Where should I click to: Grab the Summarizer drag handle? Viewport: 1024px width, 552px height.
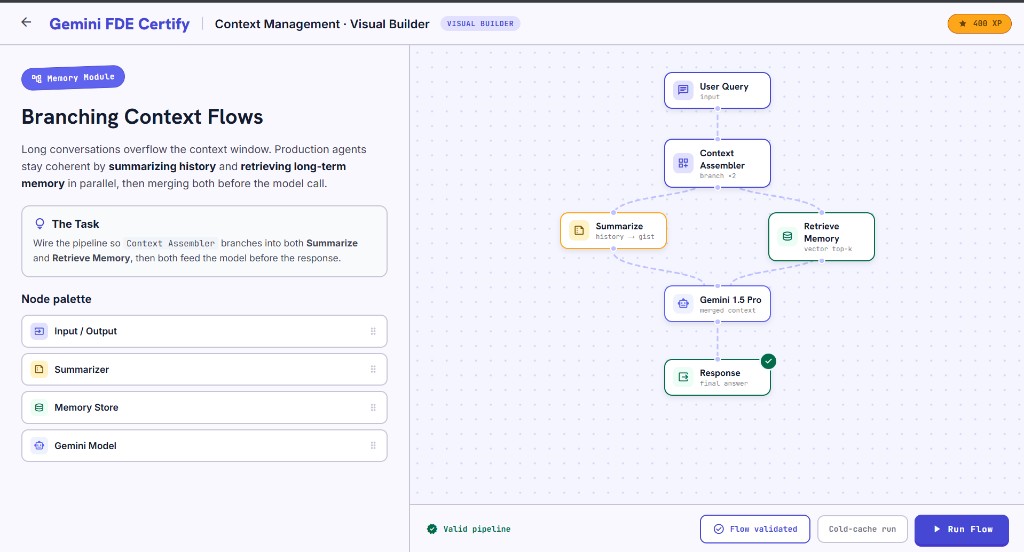(x=373, y=369)
